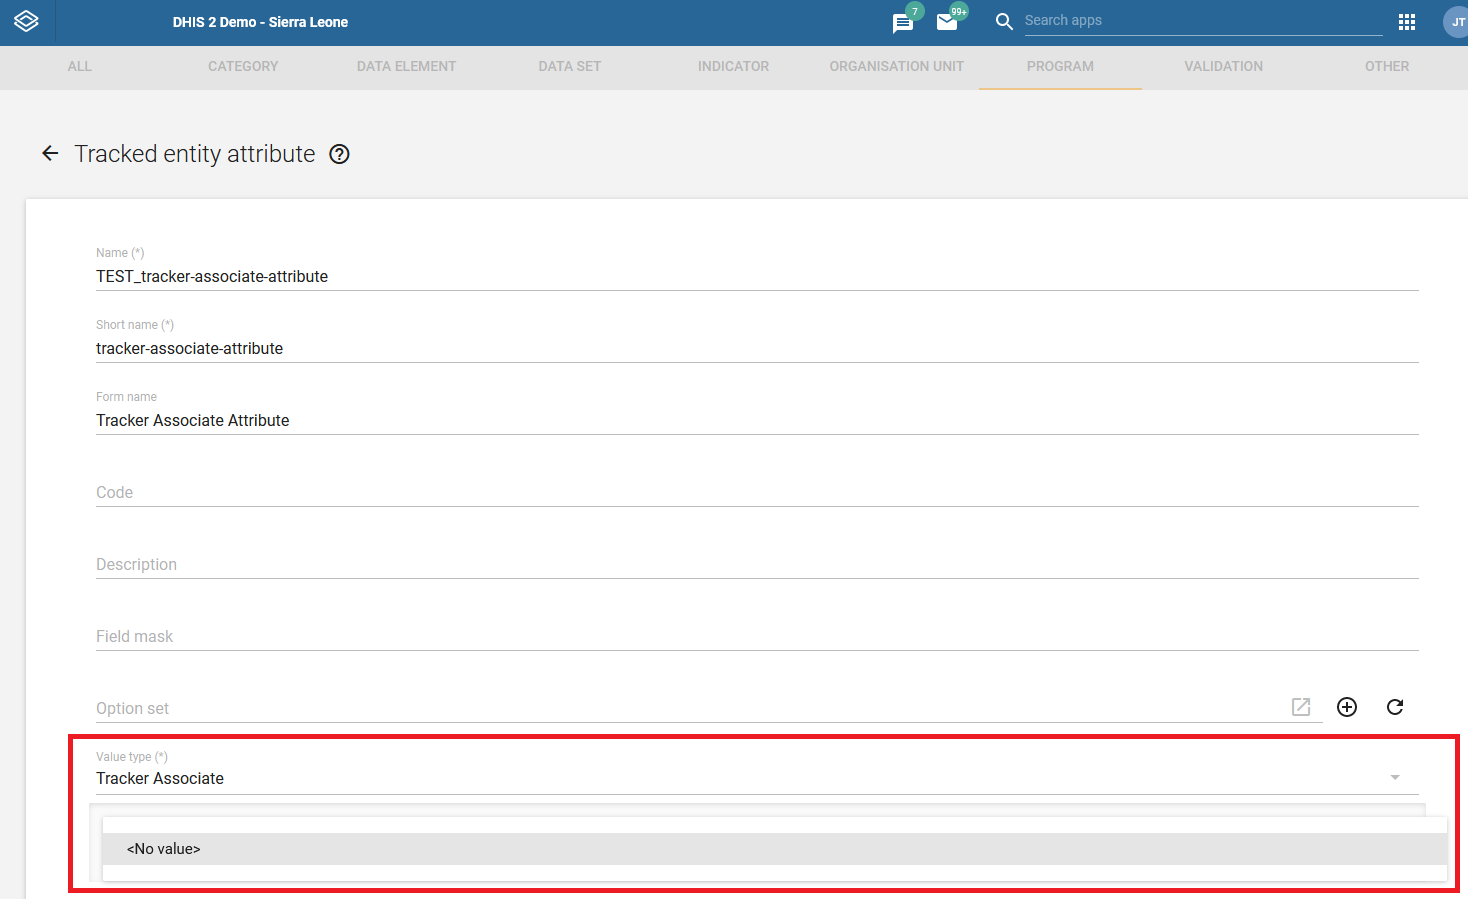Refresh the option set list

click(x=1395, y=707)
